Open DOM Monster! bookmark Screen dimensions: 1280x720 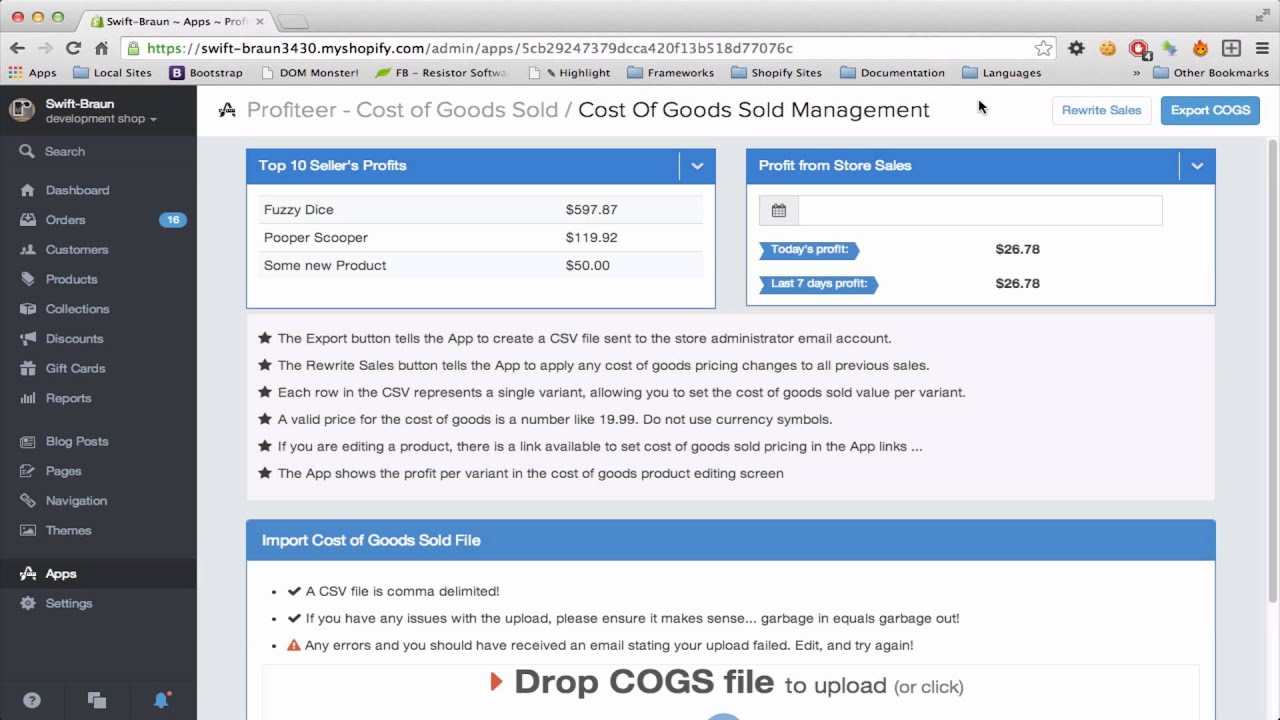click(x=309, y=73)
